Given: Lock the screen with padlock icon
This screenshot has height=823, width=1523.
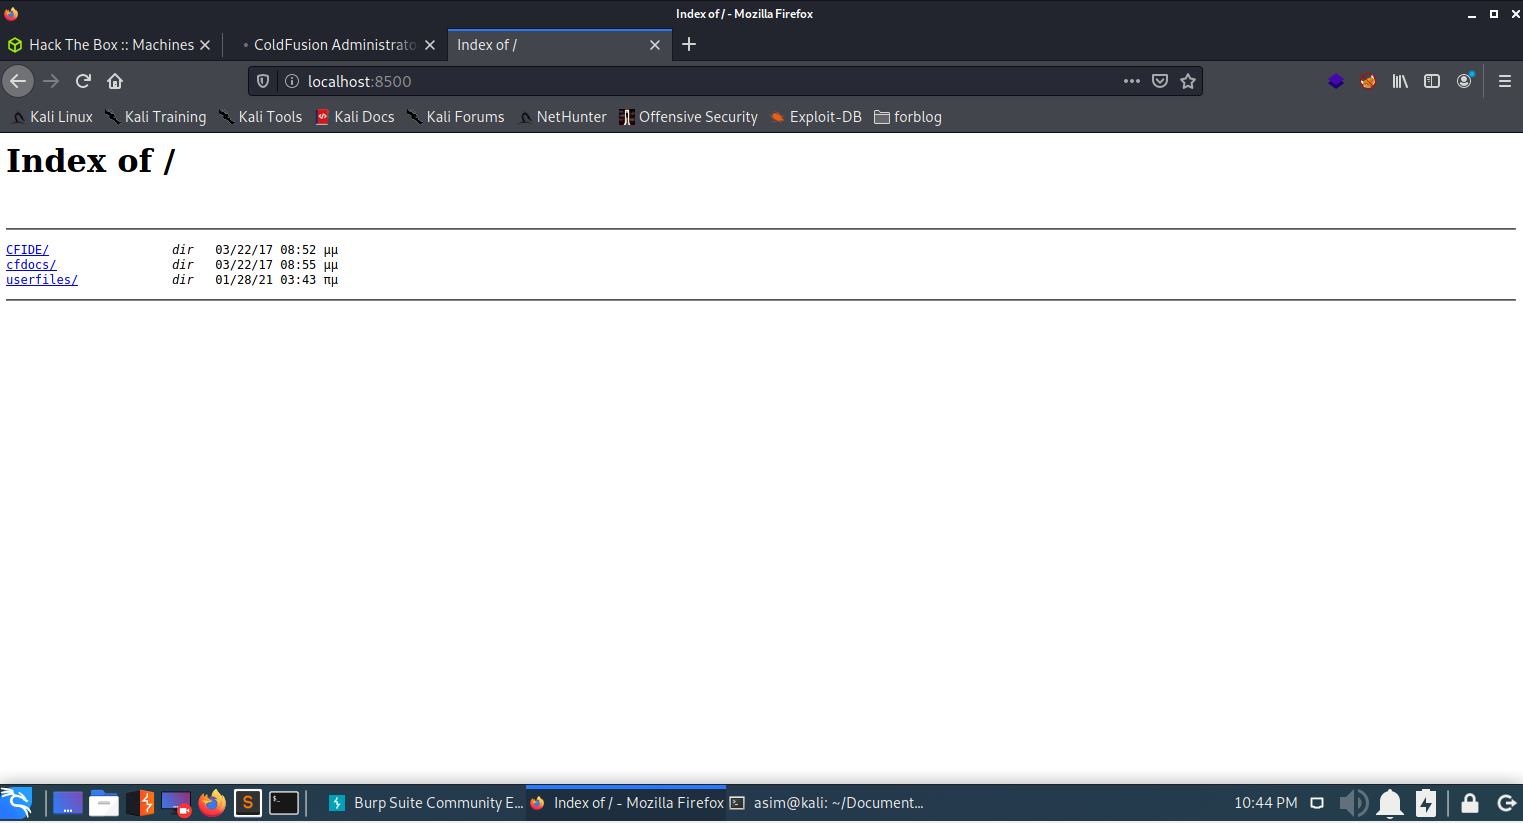Looking at the screenshot, I should click(1470, 803).
